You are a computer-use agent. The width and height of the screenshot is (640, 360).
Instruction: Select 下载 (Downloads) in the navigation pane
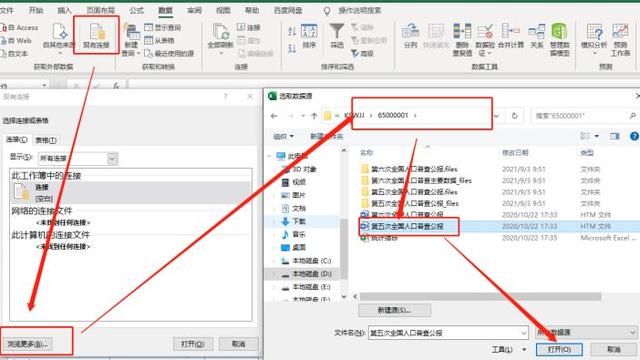[299, 221]
